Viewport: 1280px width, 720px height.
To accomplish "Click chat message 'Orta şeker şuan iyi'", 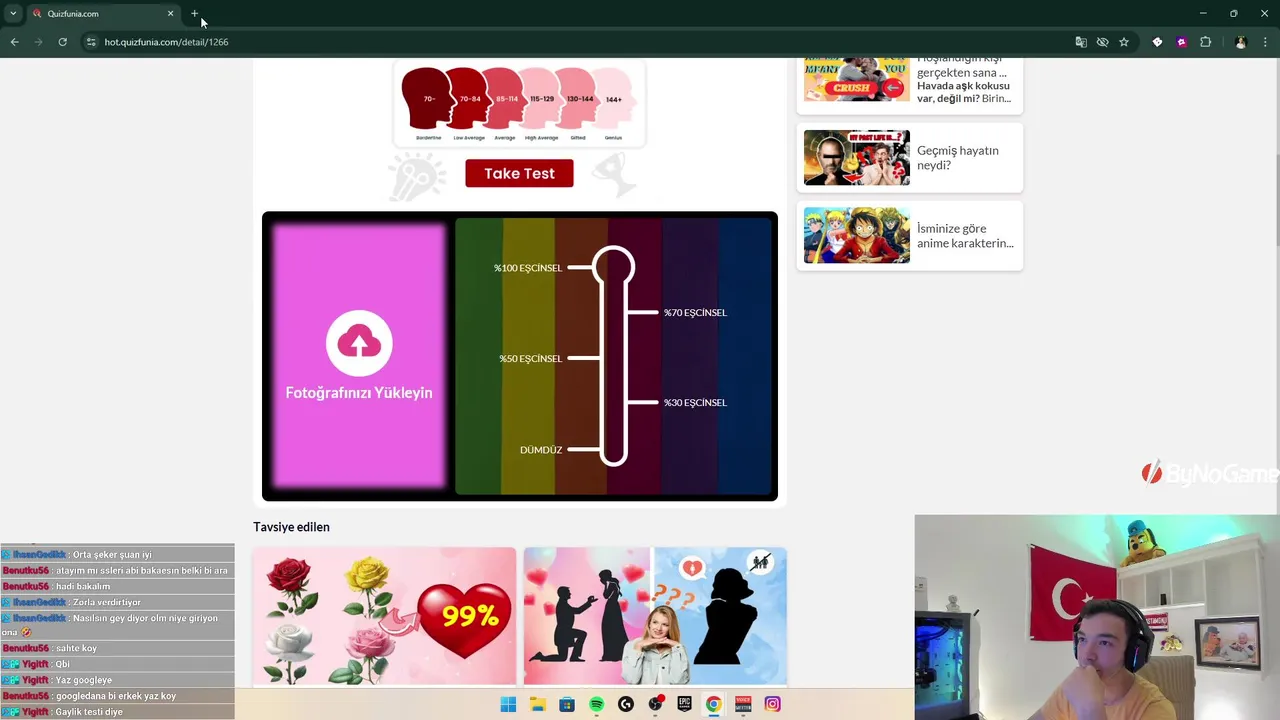I will click(x=112, y=555).
